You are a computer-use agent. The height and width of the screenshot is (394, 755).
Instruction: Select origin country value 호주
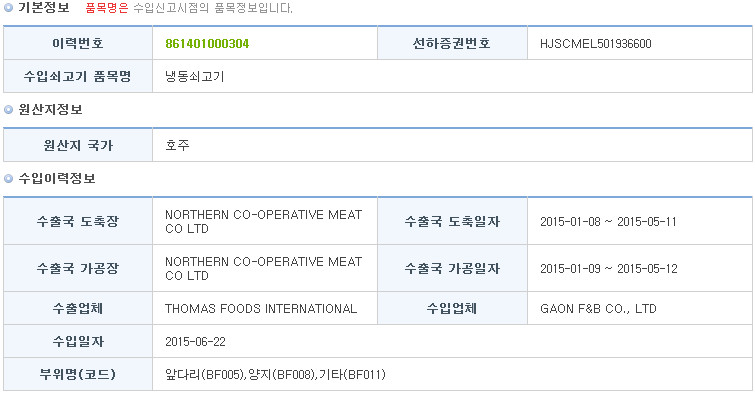(x=177, y=145)
